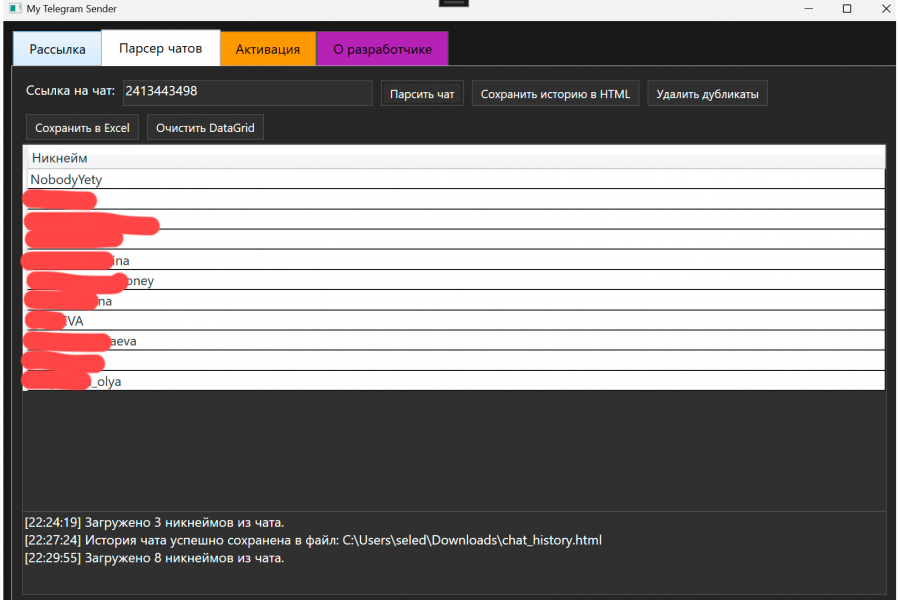Click the Очистить DataGrid button
The width and height of the screenshot is (900, 600).
205,127
